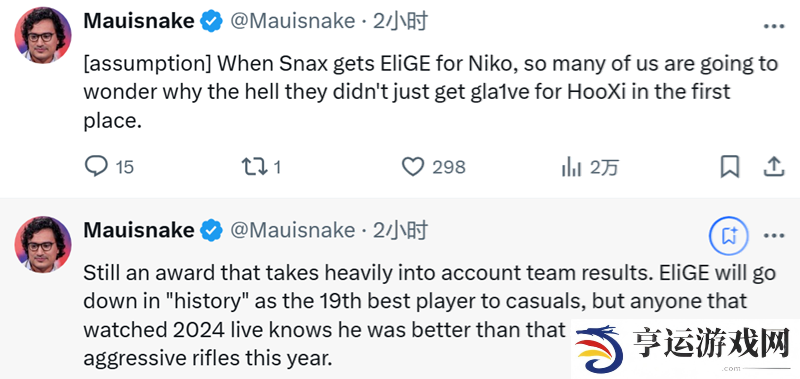Open Mauisnake display name on first tweet

point(139,21)
